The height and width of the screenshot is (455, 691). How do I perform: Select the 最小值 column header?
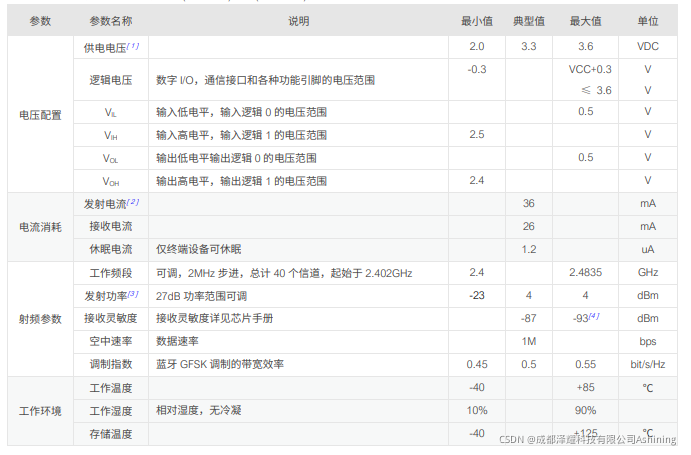click(x=476, y=21)
